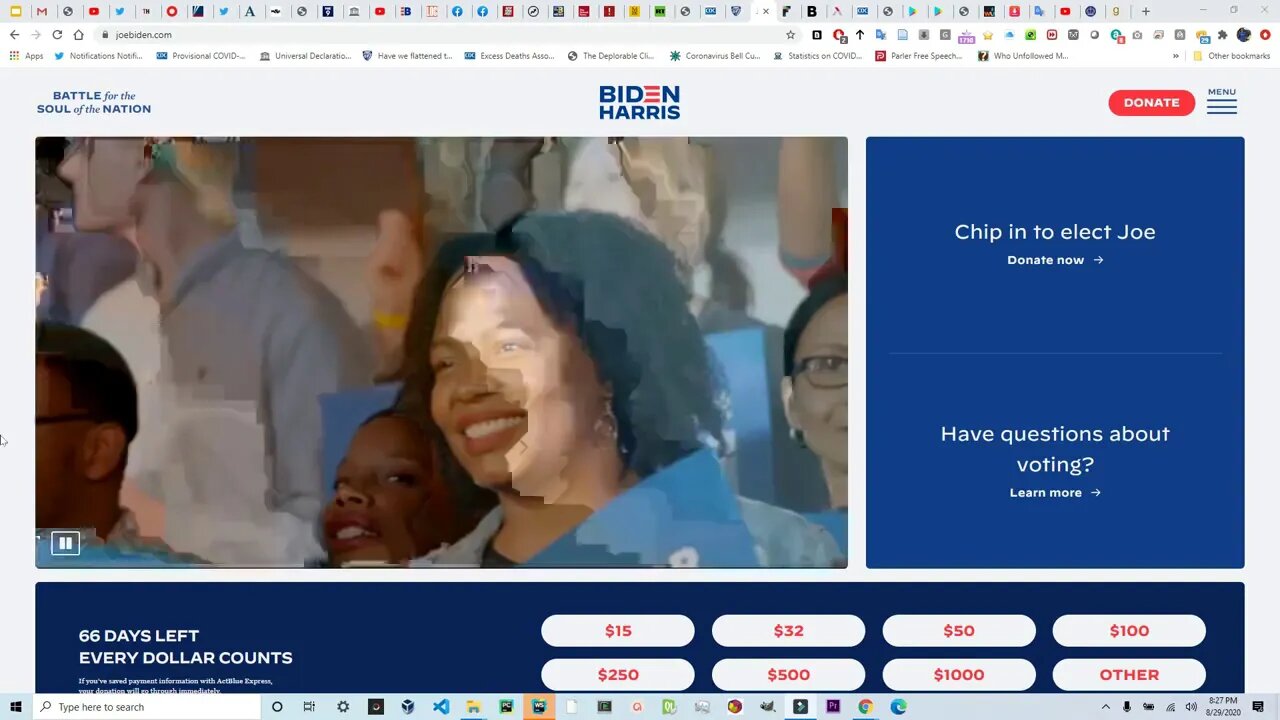Open WebStorm from the taskbar
The height and width of the screenshot is (720, 1280).
pyautogui.click(x=539, y=707)
